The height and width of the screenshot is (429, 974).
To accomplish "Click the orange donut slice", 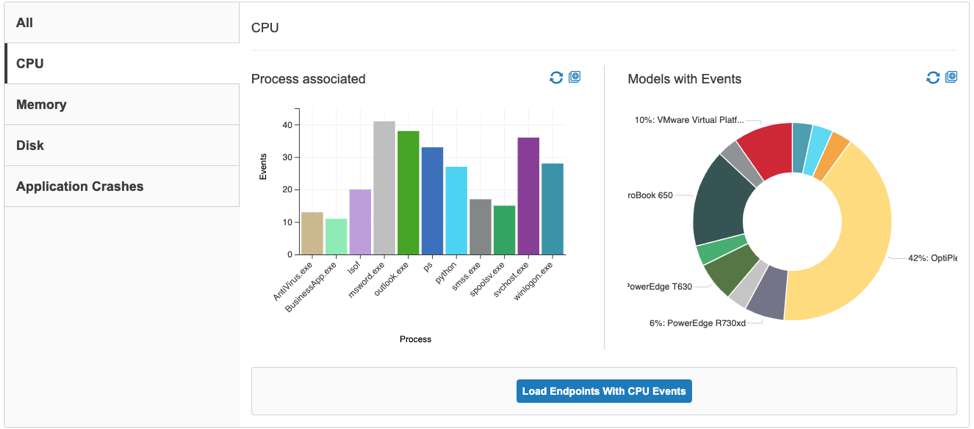I will tap(831, 155).
